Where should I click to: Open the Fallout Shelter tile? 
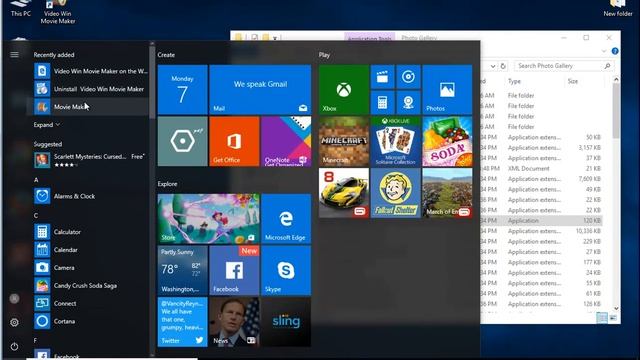(x=396, y=193)
